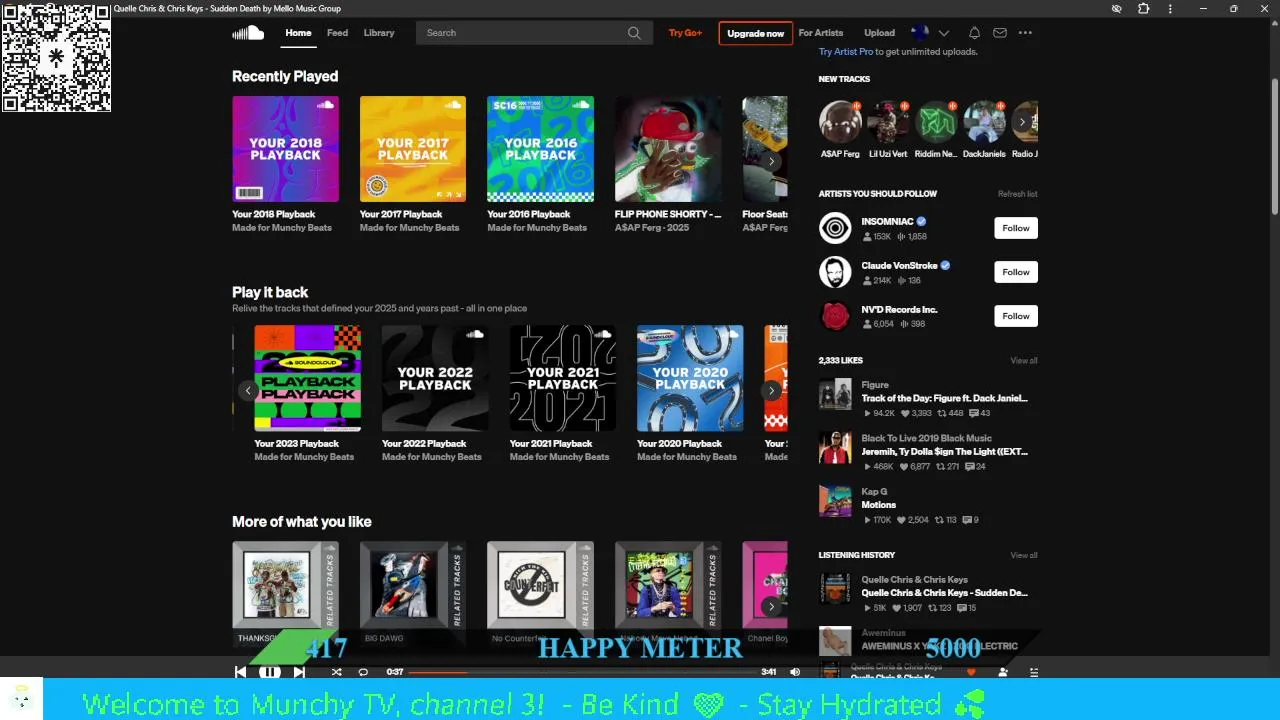This screenshot has height=720, width=1280.
Task: Show more New Tracks artists arrow
Action: click(x=1022, y=122)
